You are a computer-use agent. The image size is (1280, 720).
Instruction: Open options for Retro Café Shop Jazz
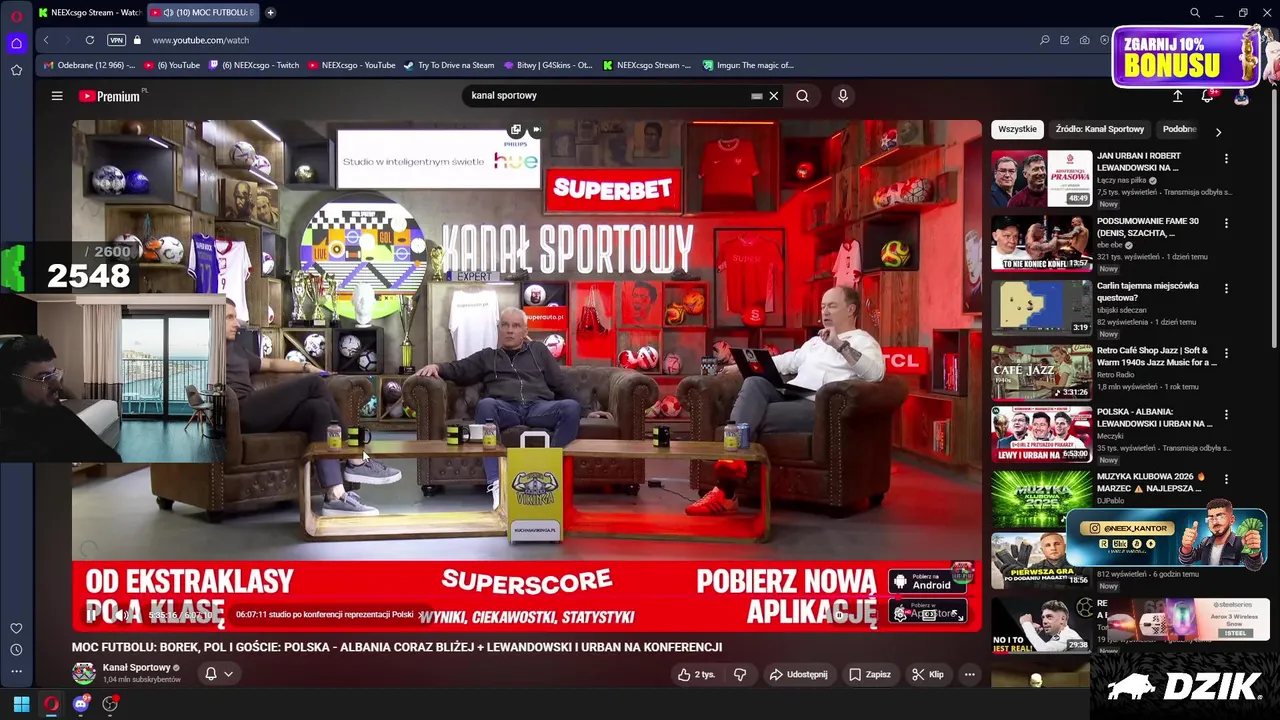click(1226, 353)
